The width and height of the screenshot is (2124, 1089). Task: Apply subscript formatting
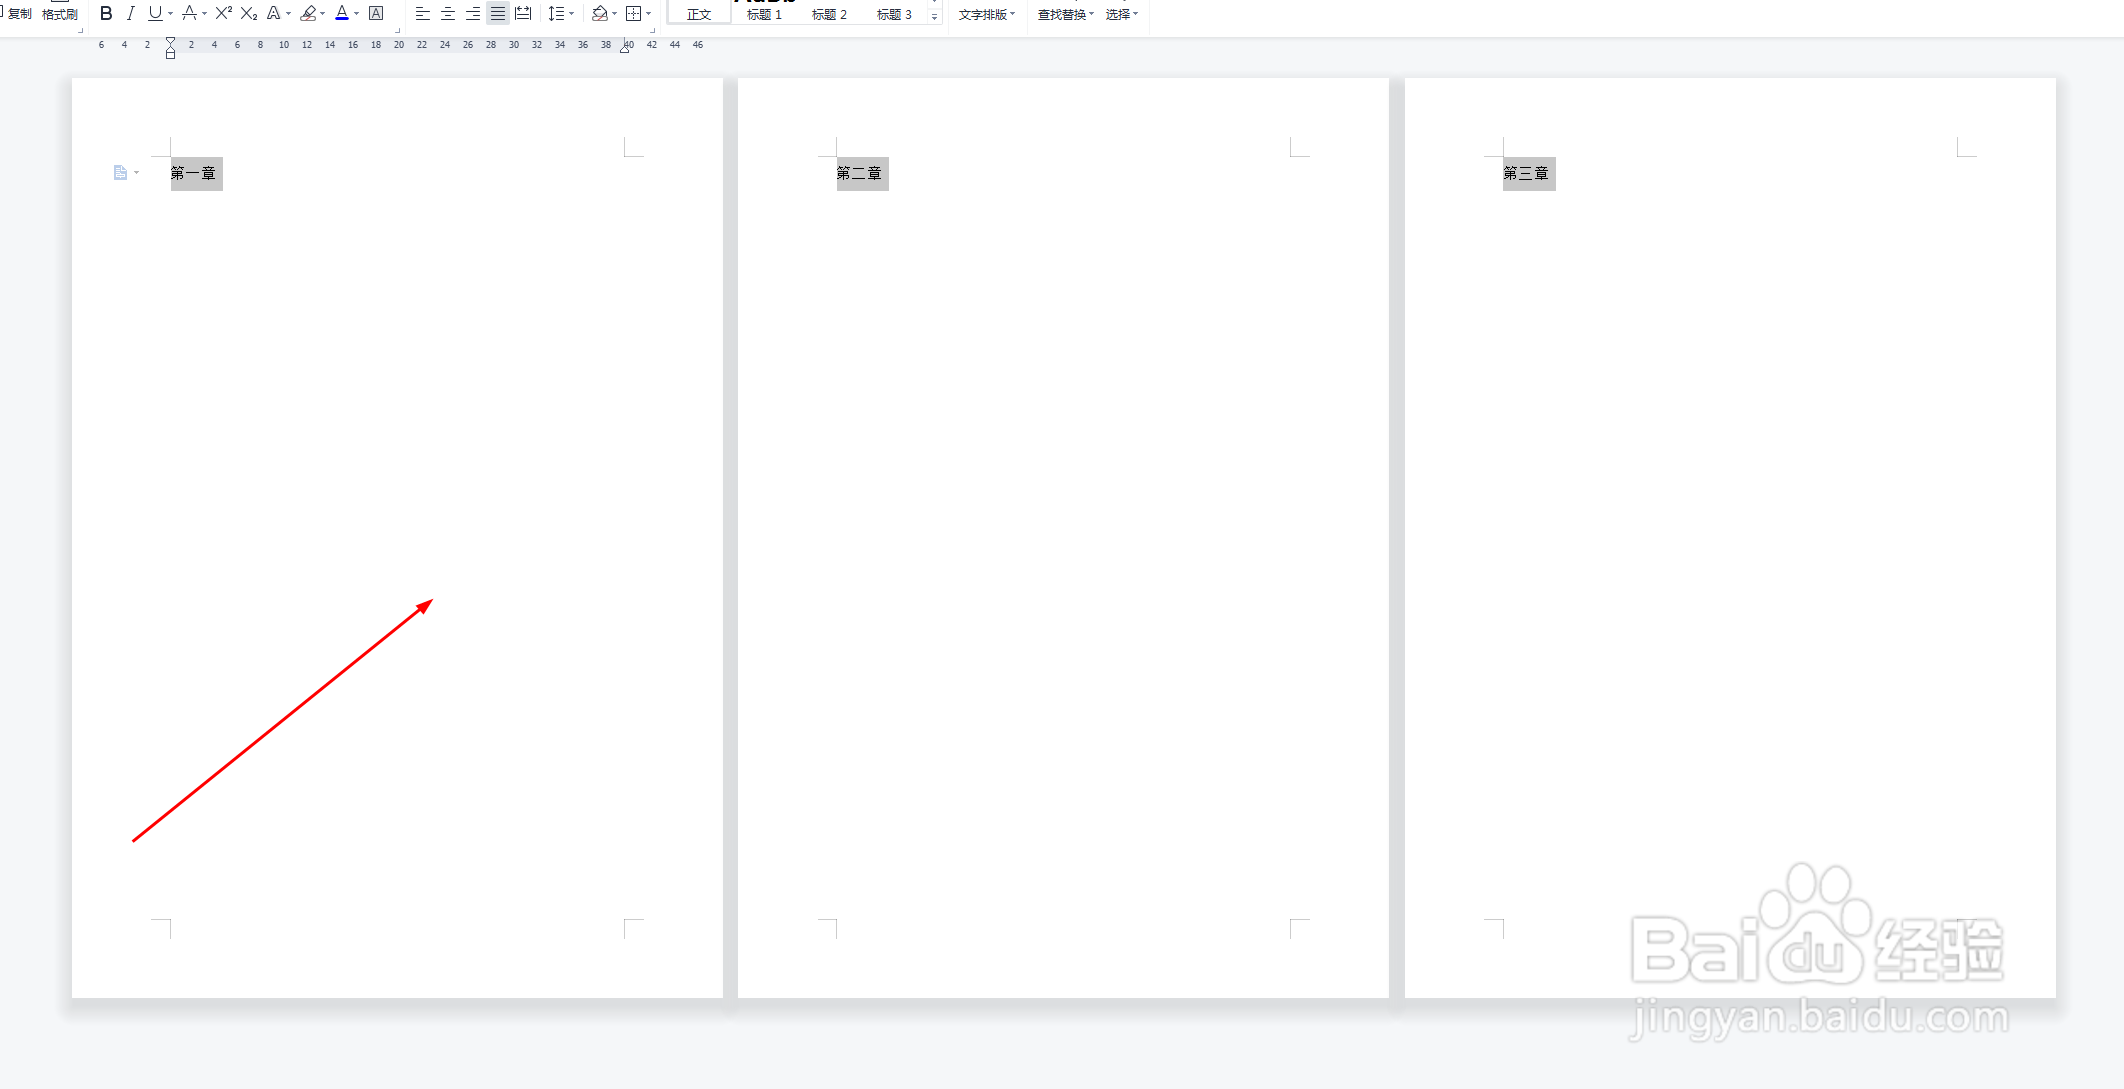coord(249,13)
